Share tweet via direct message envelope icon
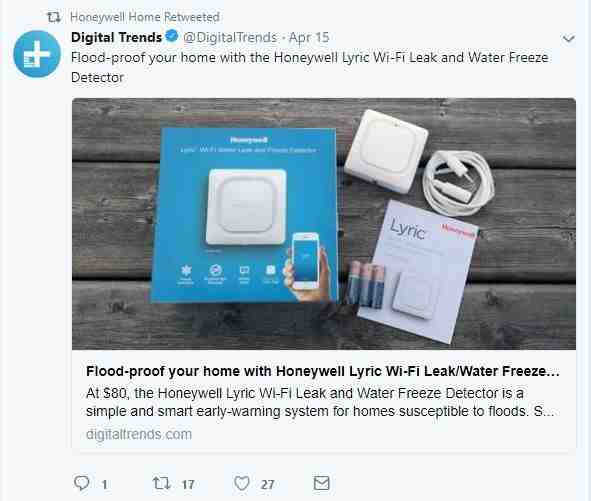 [322, 483]
